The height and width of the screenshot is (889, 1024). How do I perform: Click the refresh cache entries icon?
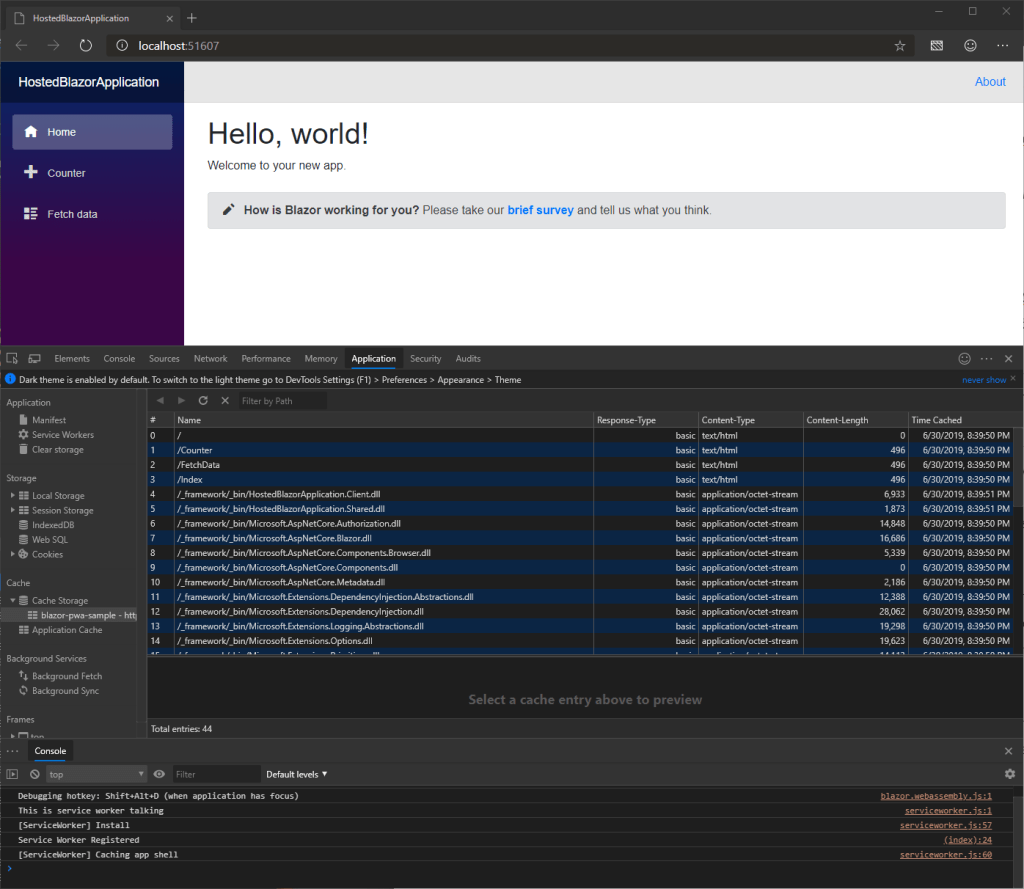(203, 401)
